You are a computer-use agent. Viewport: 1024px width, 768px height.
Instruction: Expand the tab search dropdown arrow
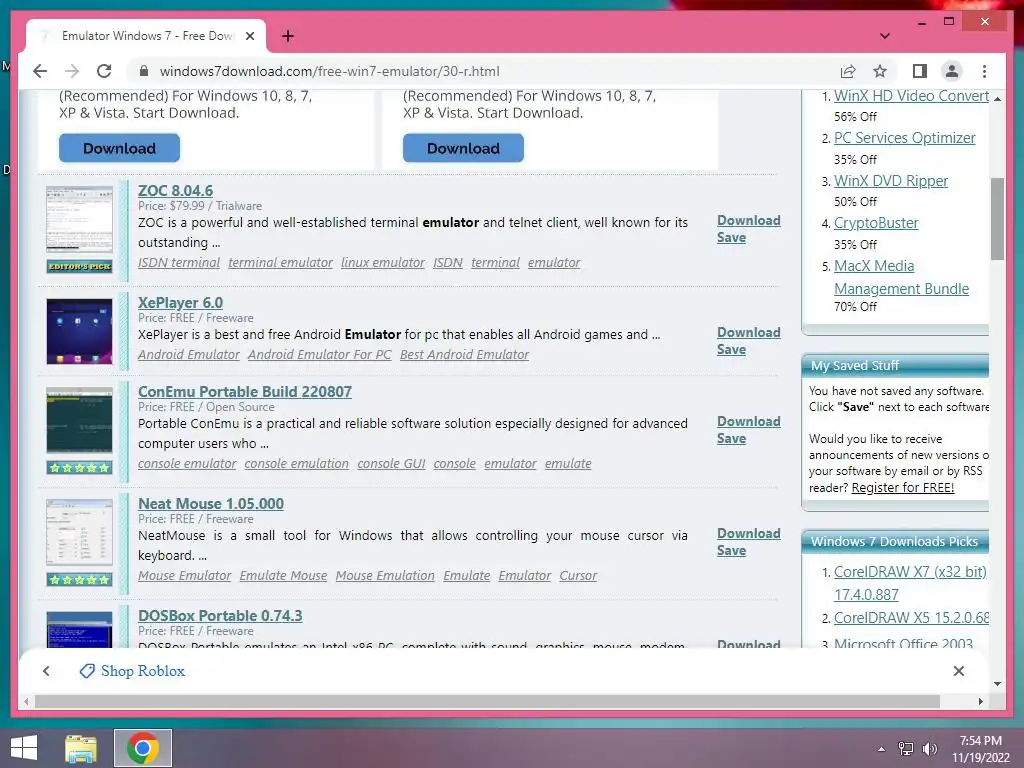click(885, 36)
